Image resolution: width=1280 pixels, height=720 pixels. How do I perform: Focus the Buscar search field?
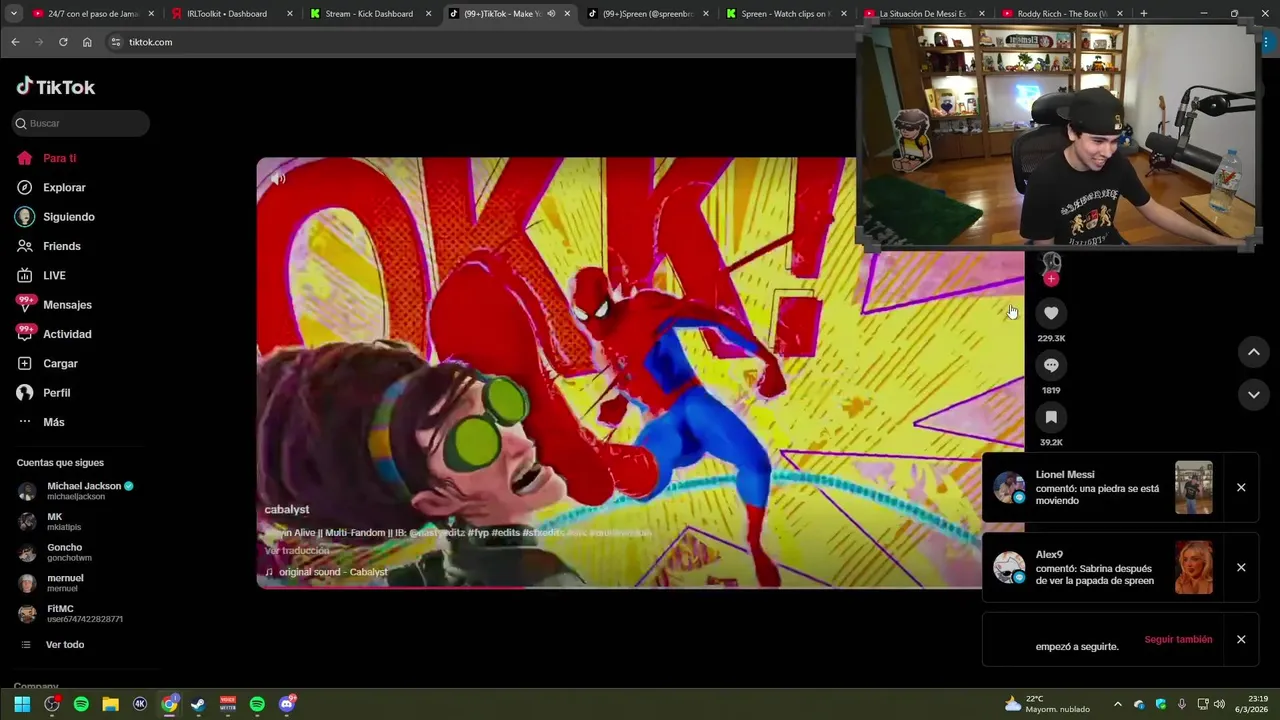click(81, 123)
